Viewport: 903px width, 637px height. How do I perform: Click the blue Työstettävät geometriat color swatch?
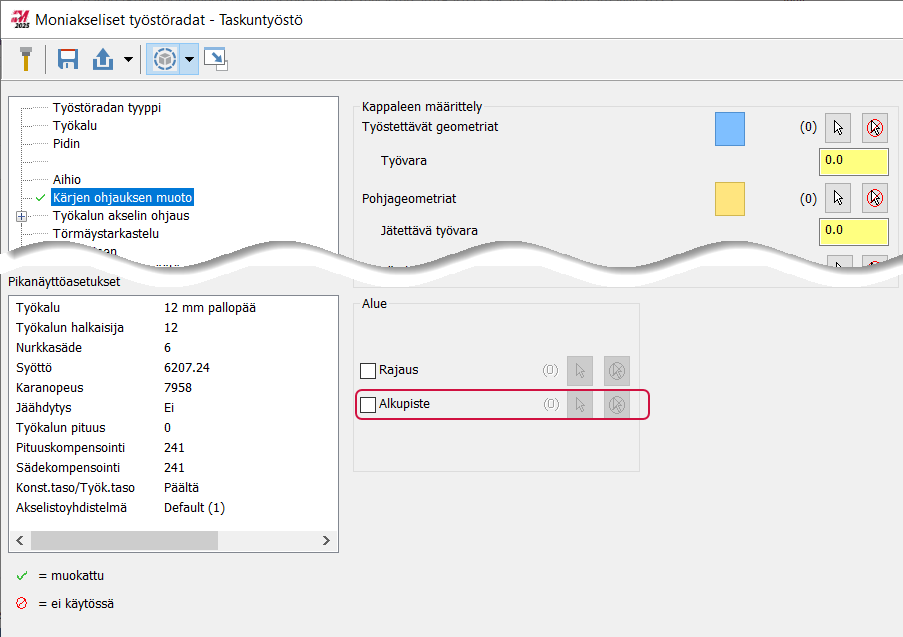(x=730, y=129)
